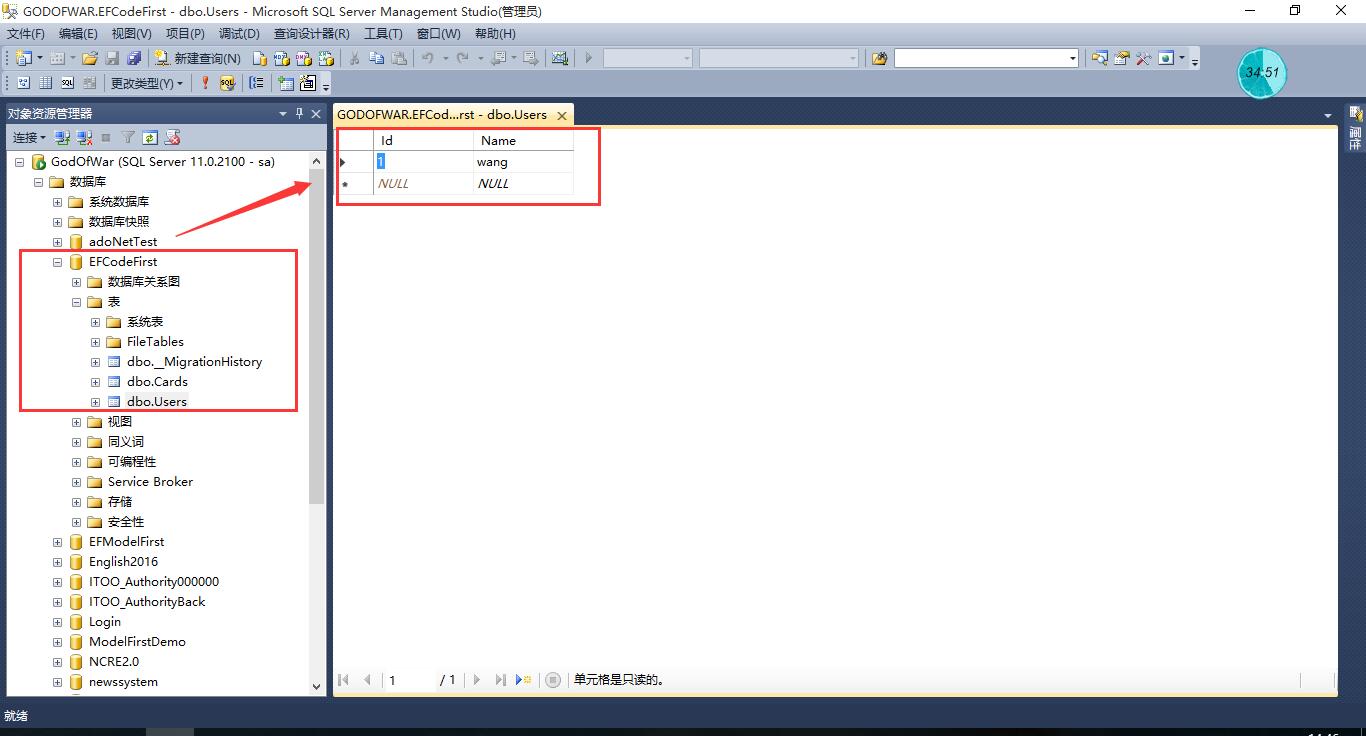Click the add group by icon
Screen dimensions: 1366x736
coord(257,83)
